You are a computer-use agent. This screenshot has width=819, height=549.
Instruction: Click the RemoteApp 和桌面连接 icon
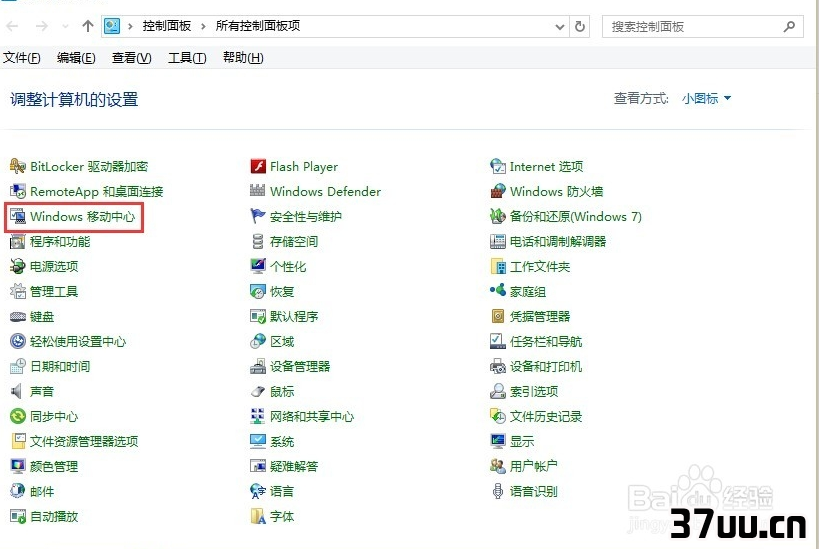[18, 191]
